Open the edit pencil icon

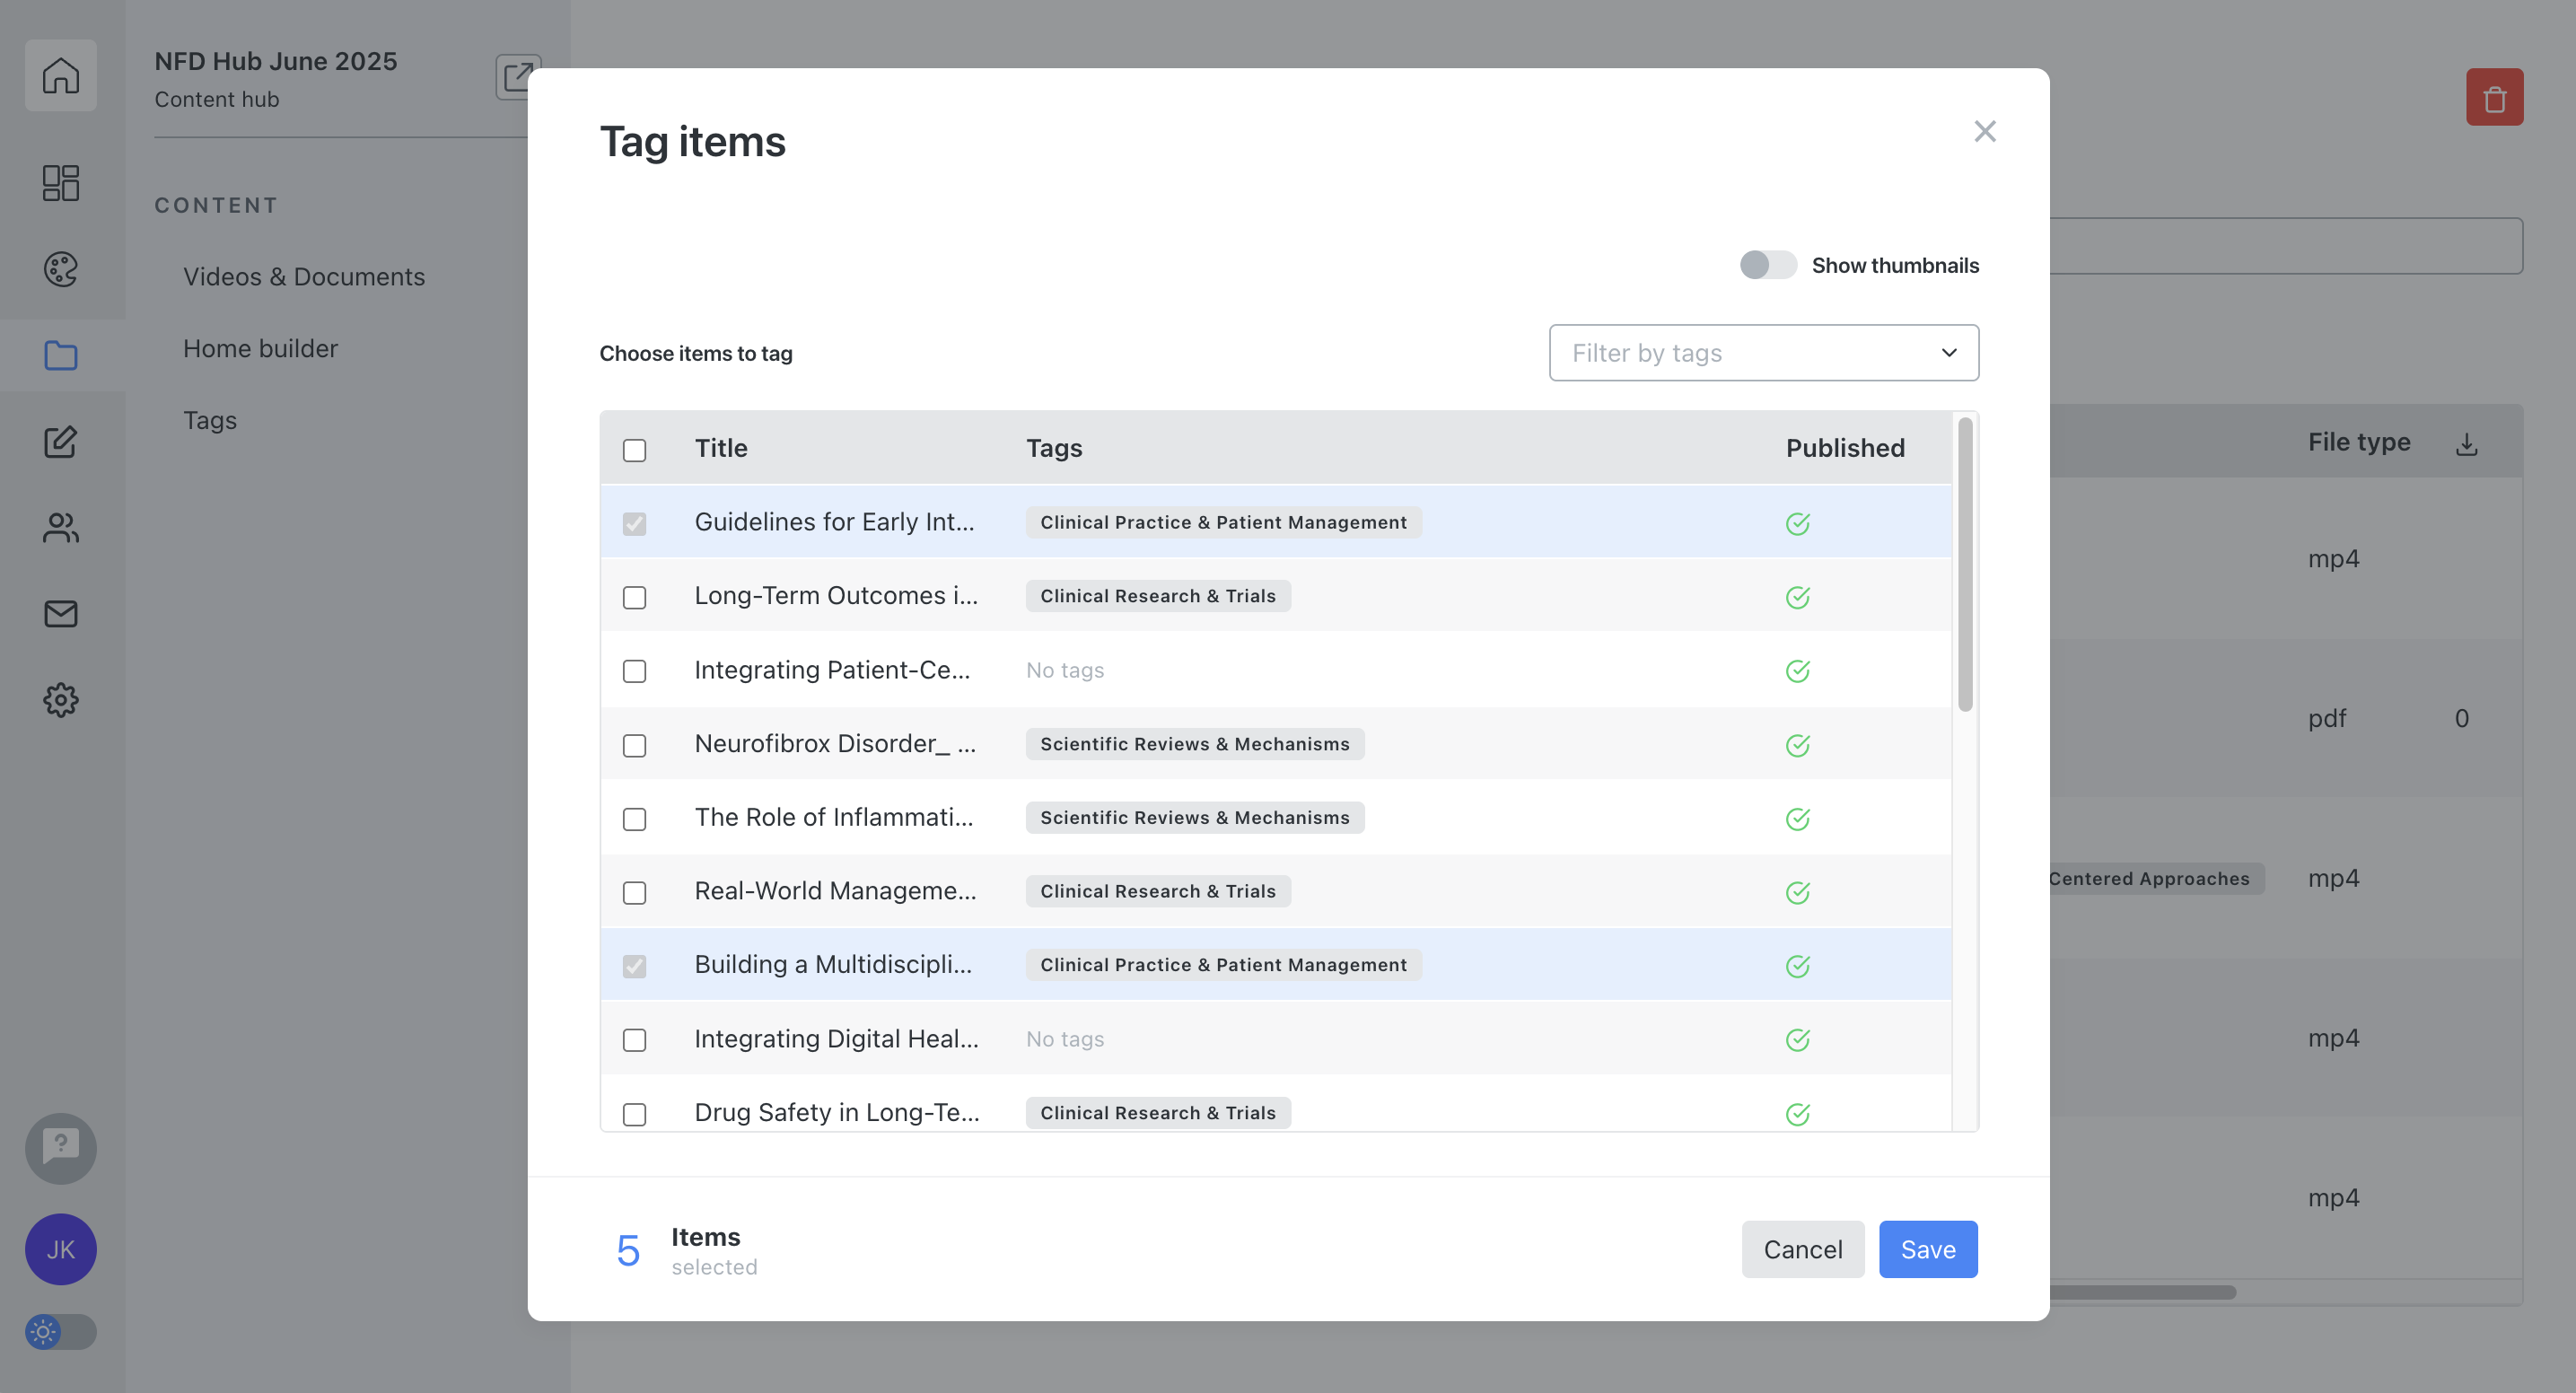pos(61,442)
